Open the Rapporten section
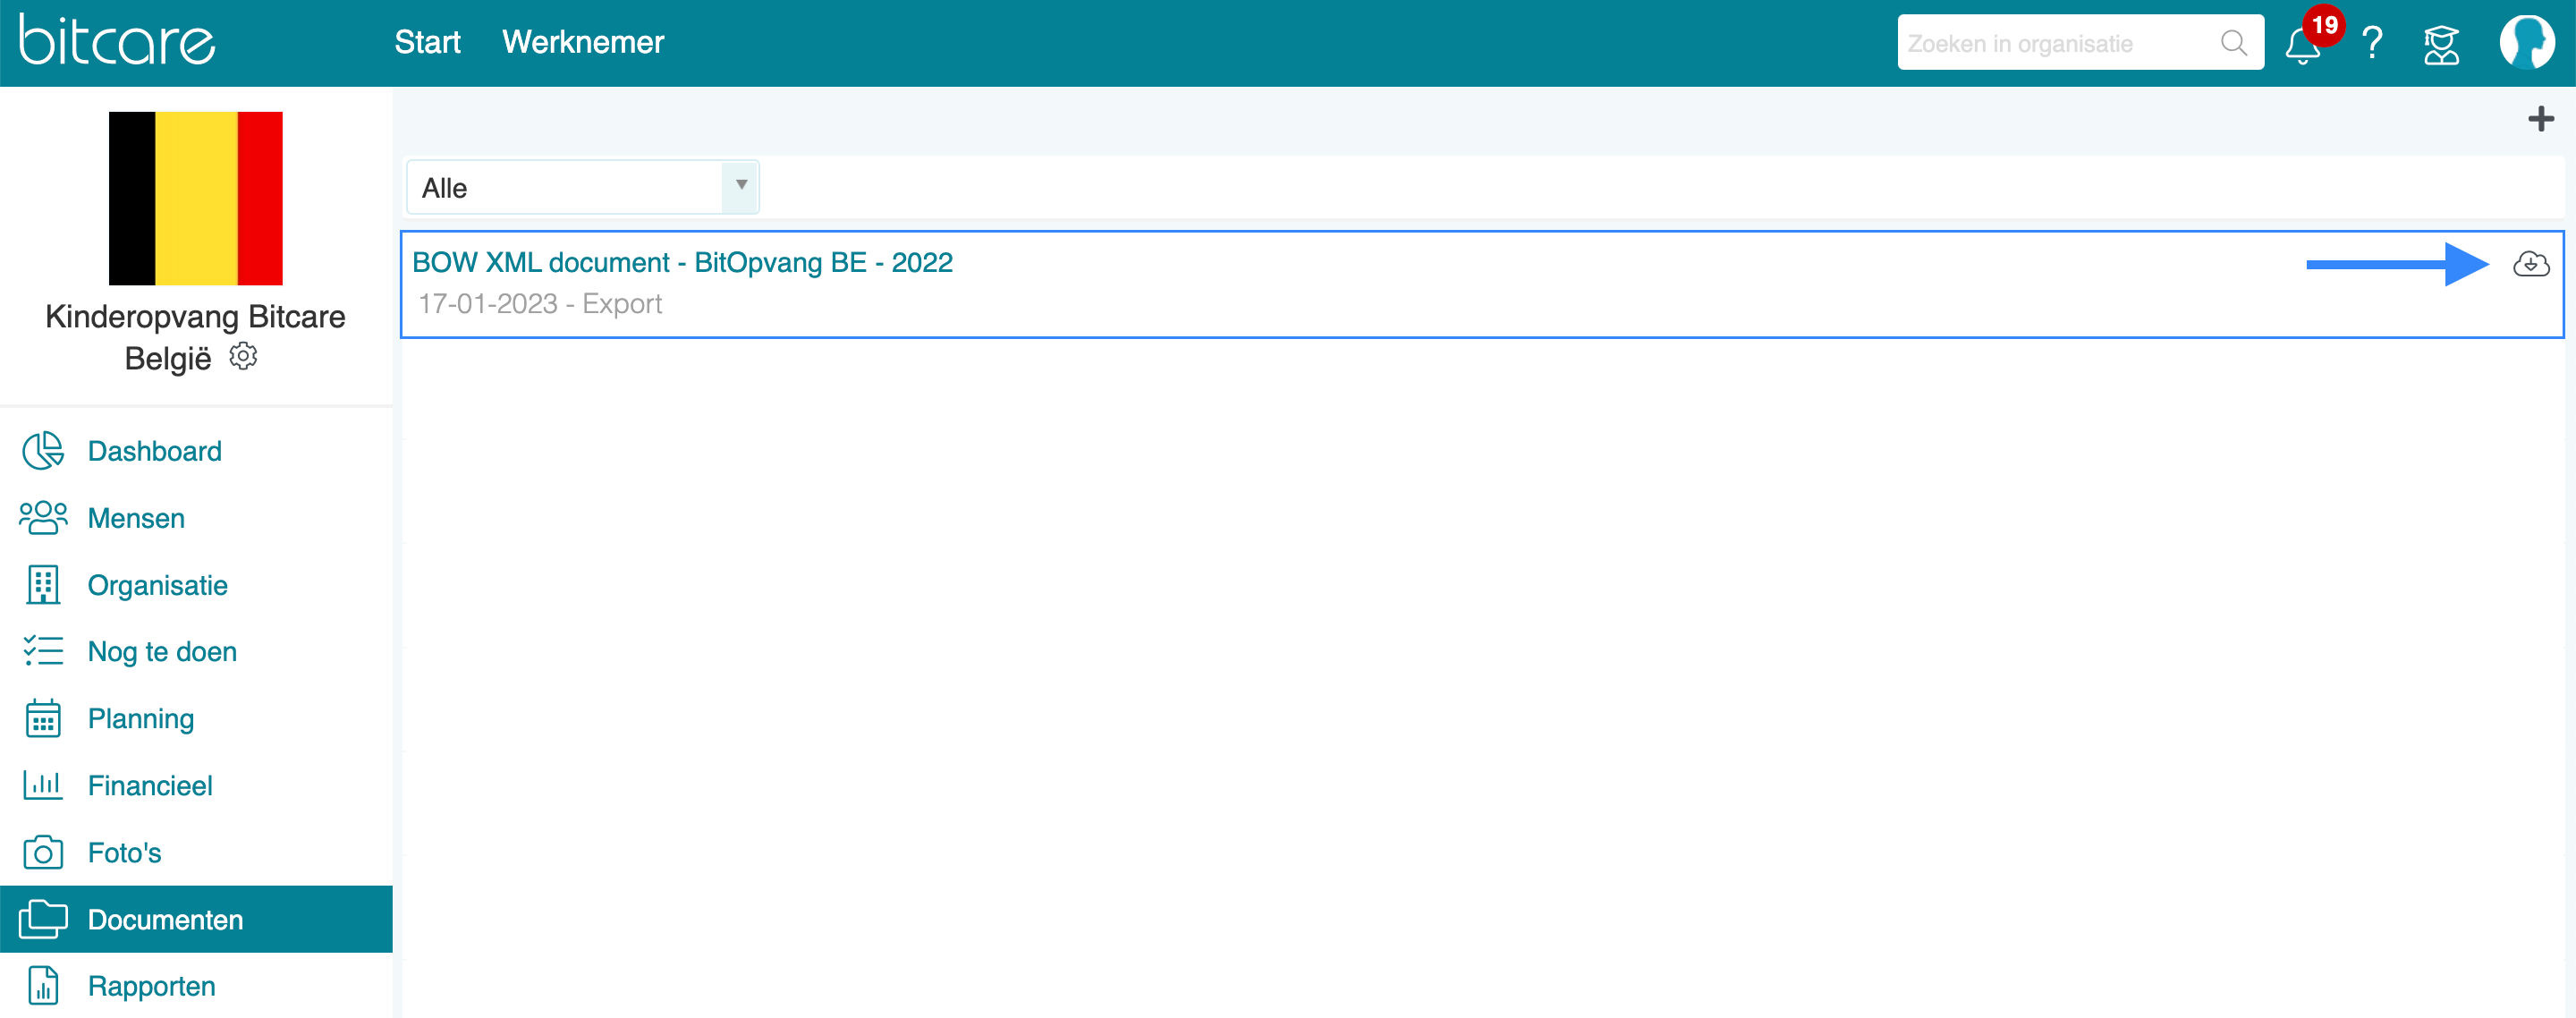Image resolution: width=2576 pixels, height=1018 pixels. point(152,986)
